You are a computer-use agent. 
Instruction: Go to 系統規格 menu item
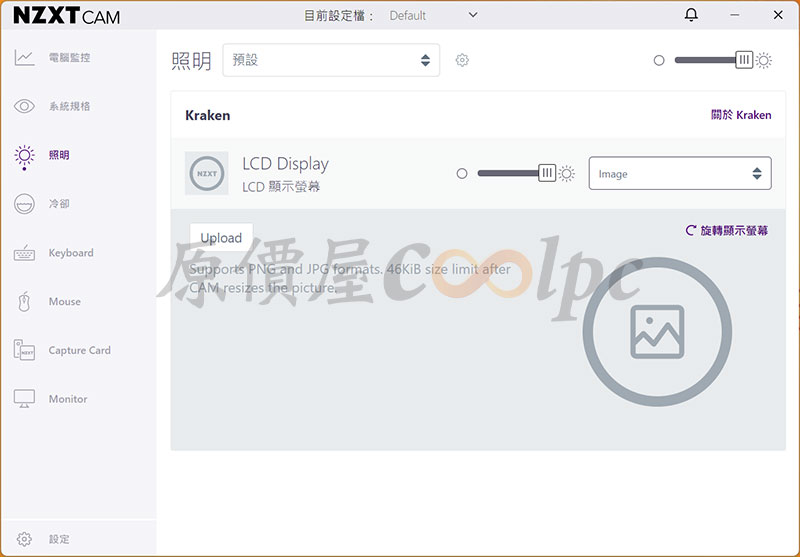pyautogui.click(x=69, y=106)
